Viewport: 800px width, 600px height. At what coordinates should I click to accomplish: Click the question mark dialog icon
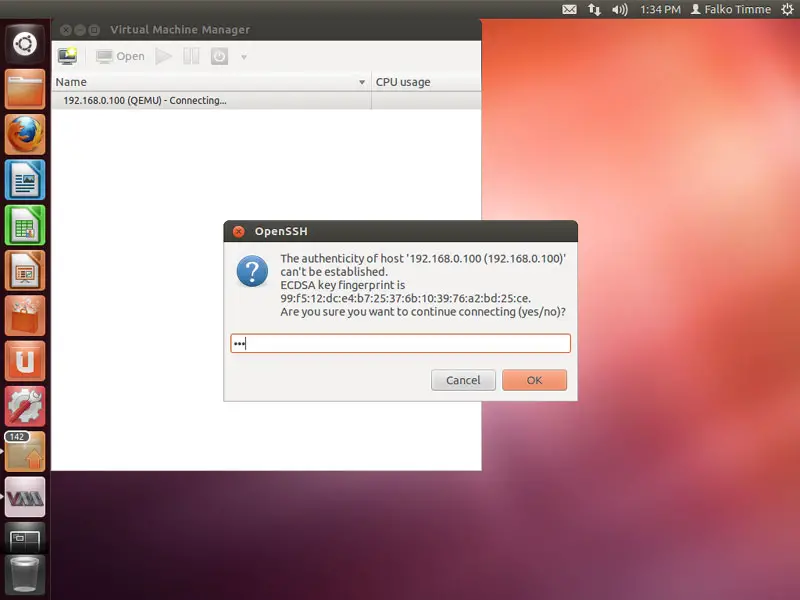click(x=252, y=271)
